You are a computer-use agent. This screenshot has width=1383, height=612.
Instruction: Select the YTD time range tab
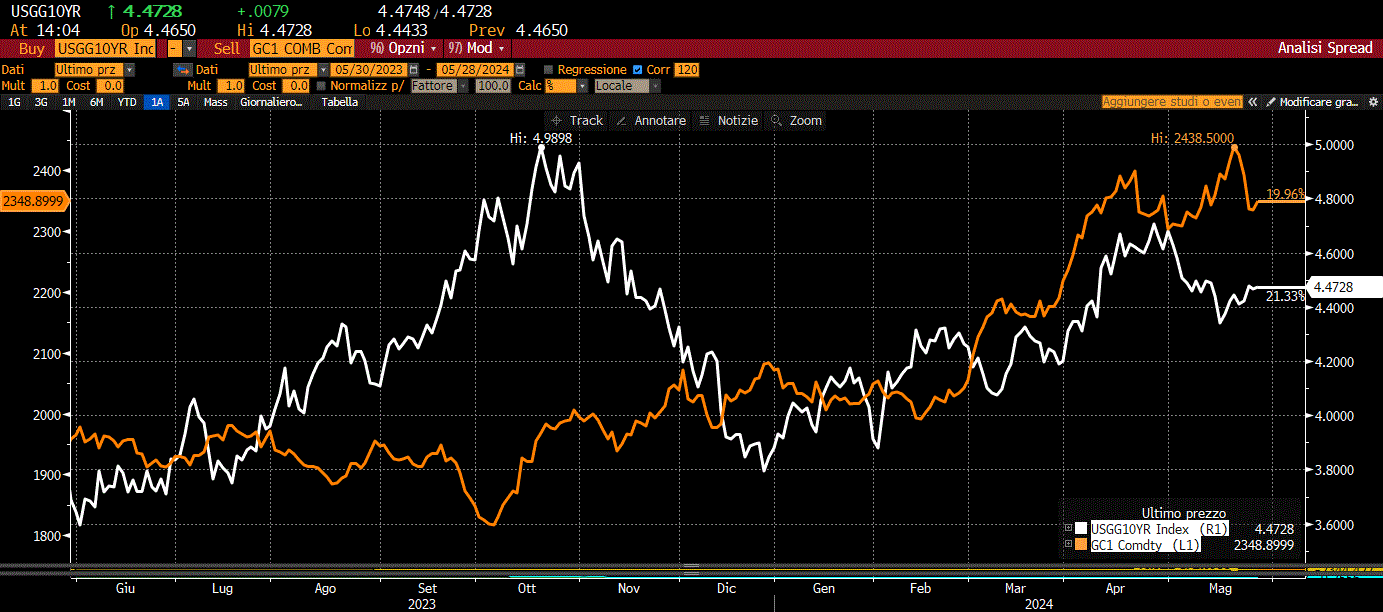127,102
